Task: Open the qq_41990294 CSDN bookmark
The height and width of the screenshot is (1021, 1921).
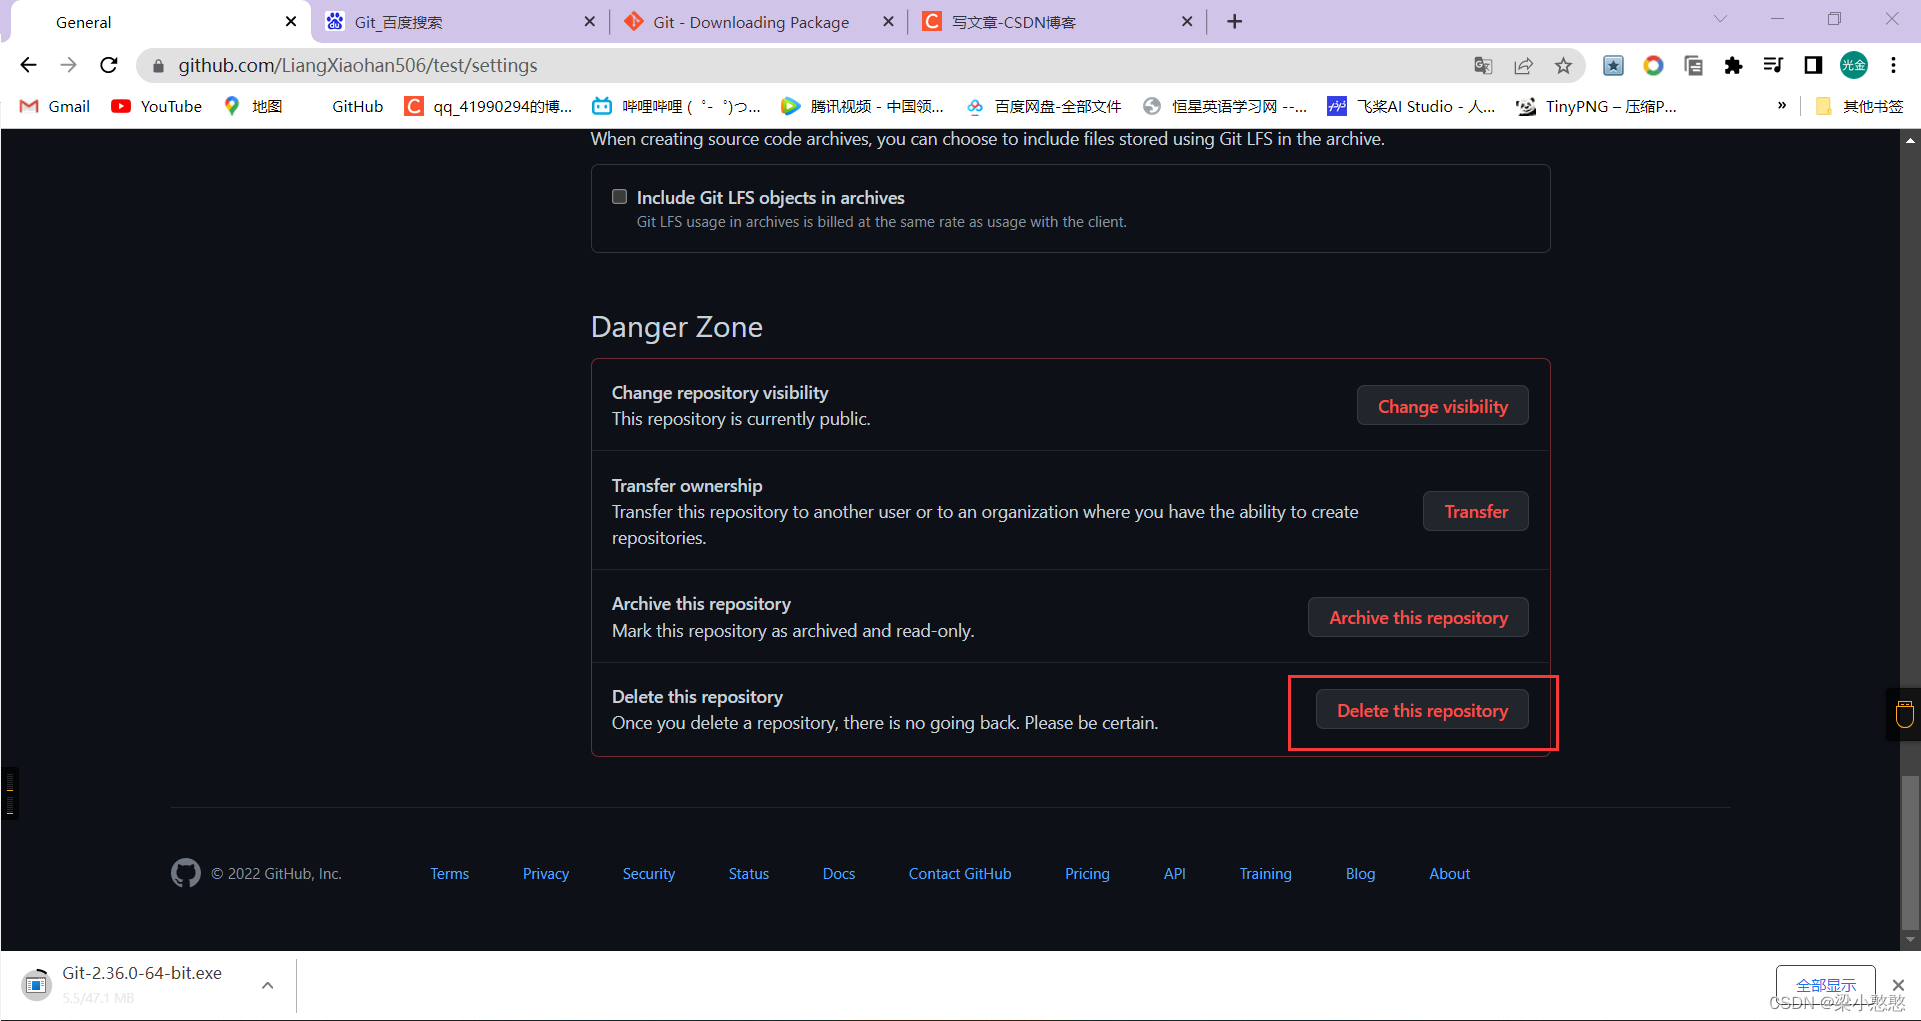Action: click(x=488, y=106)
